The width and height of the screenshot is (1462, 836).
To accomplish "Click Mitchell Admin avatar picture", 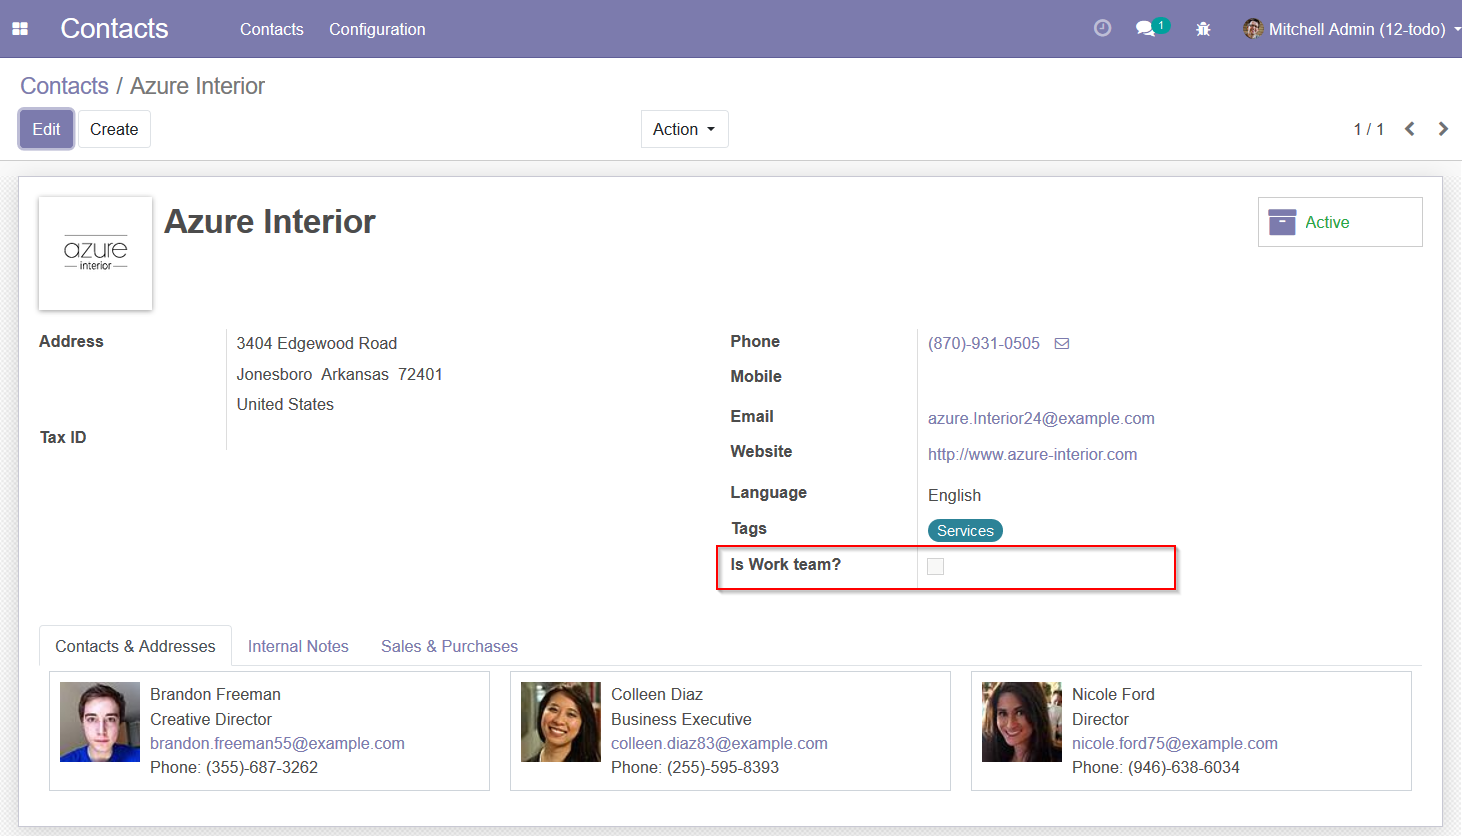I will pos(1253,29).
